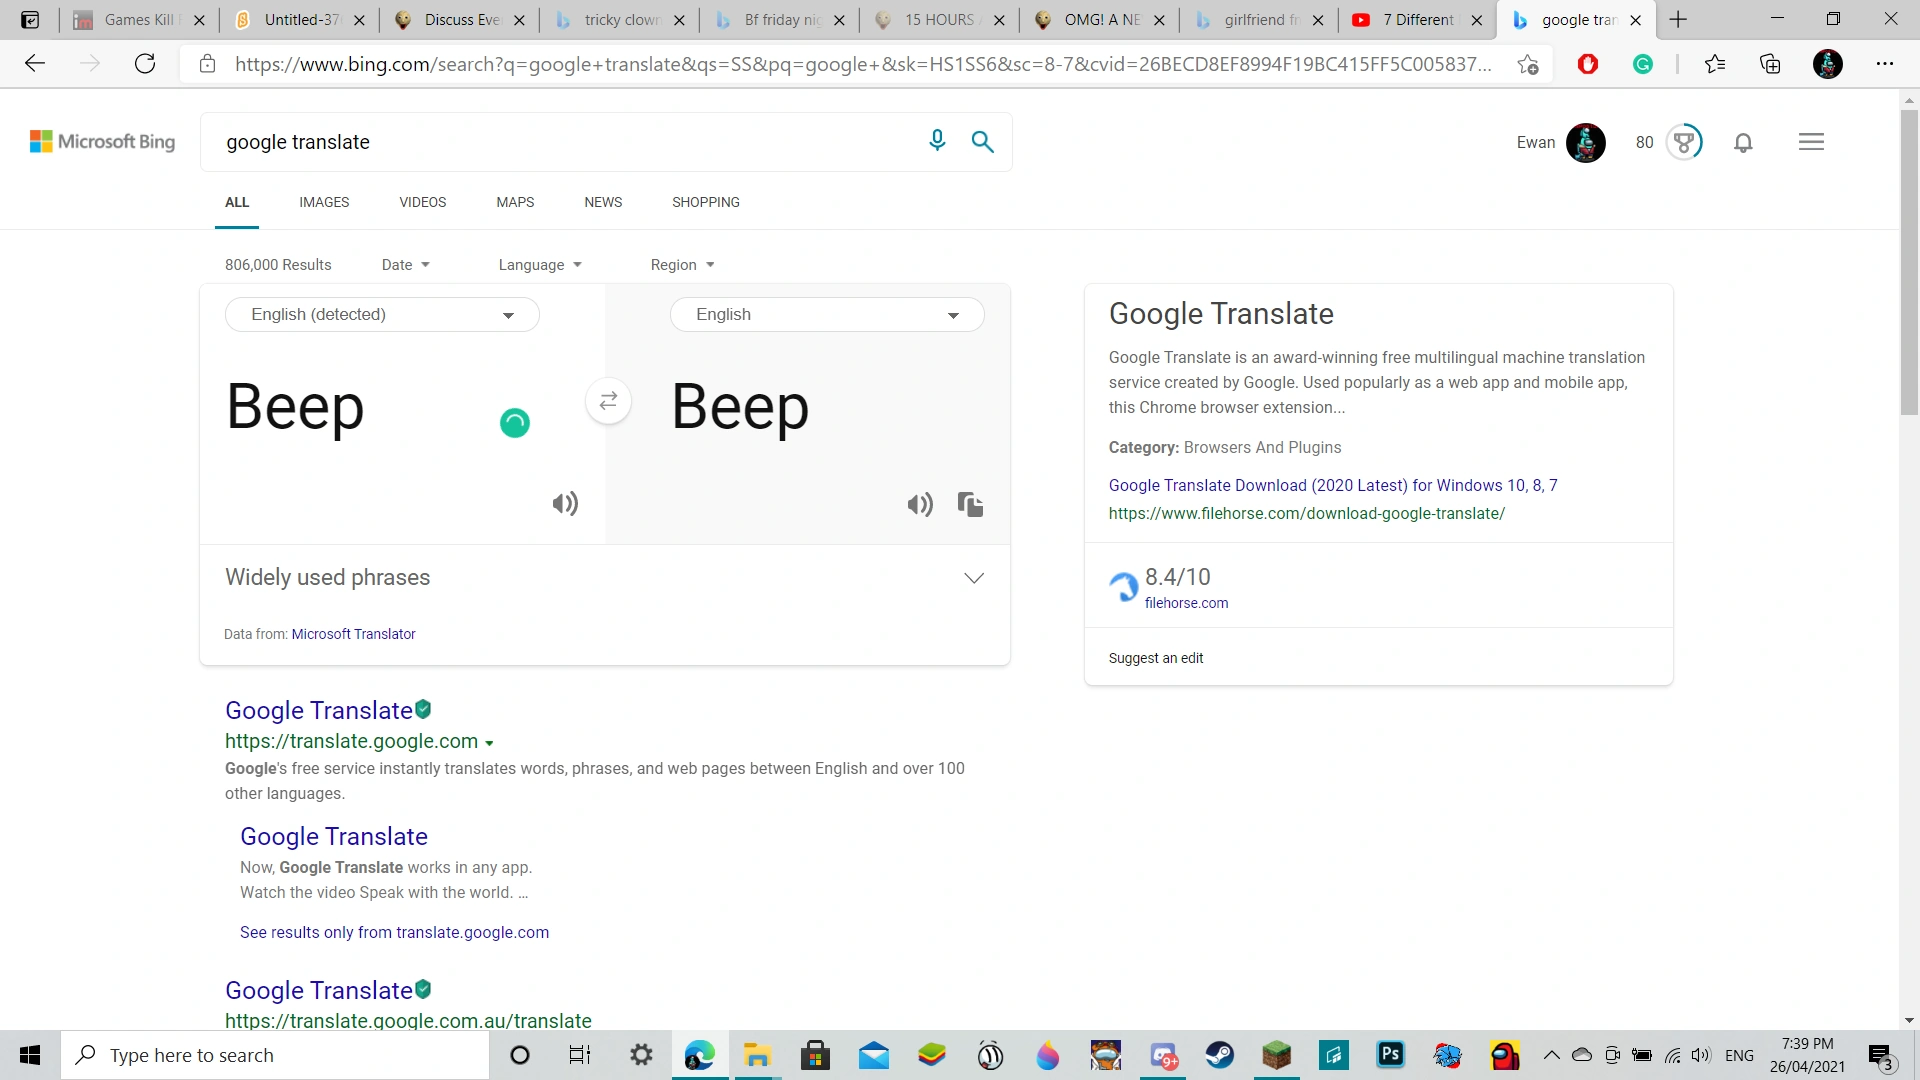Launch Photoshop from the taskbar
1920x1080 pixels.
point(1390,1054)
